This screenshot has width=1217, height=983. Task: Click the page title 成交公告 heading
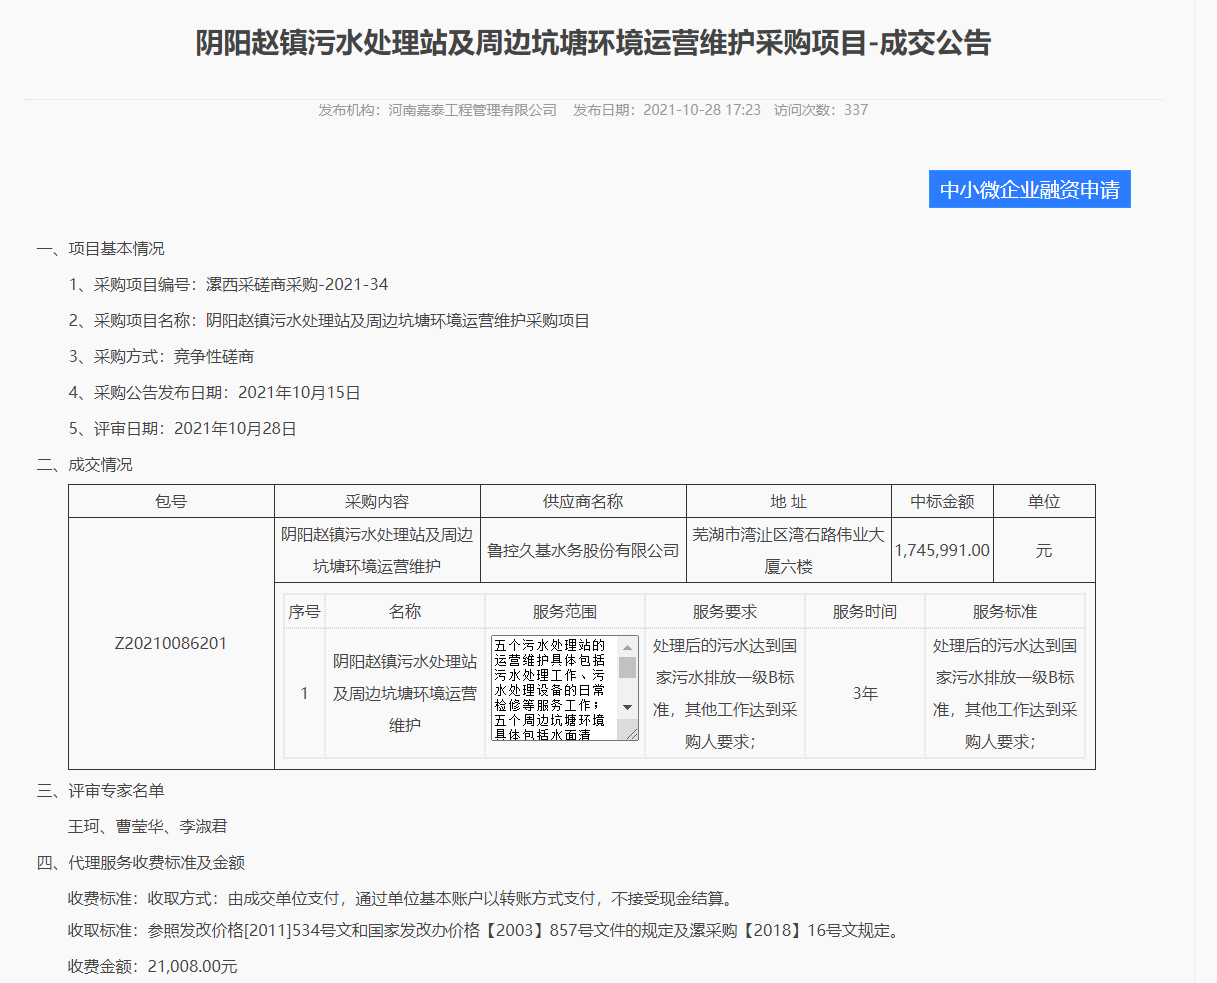pyautogui.click(x=593, y=43)
